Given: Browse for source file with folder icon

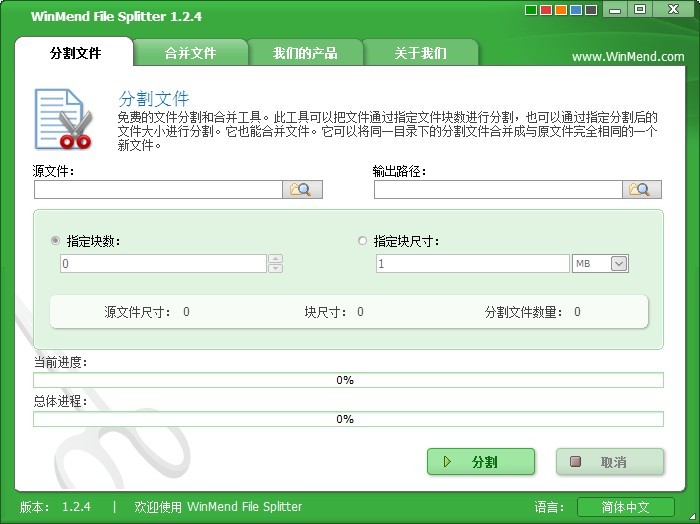Looking at the screenshot, I should tap(302, 189).
